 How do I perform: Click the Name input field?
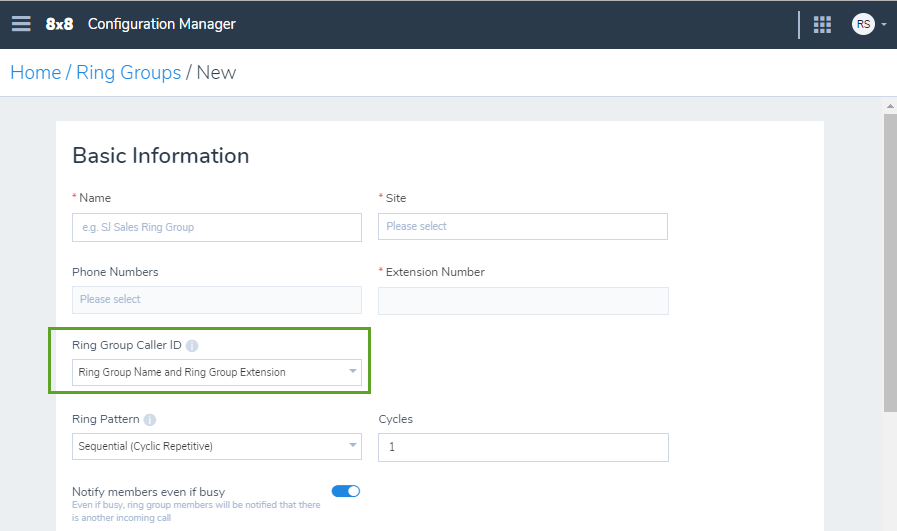point(217,227)
